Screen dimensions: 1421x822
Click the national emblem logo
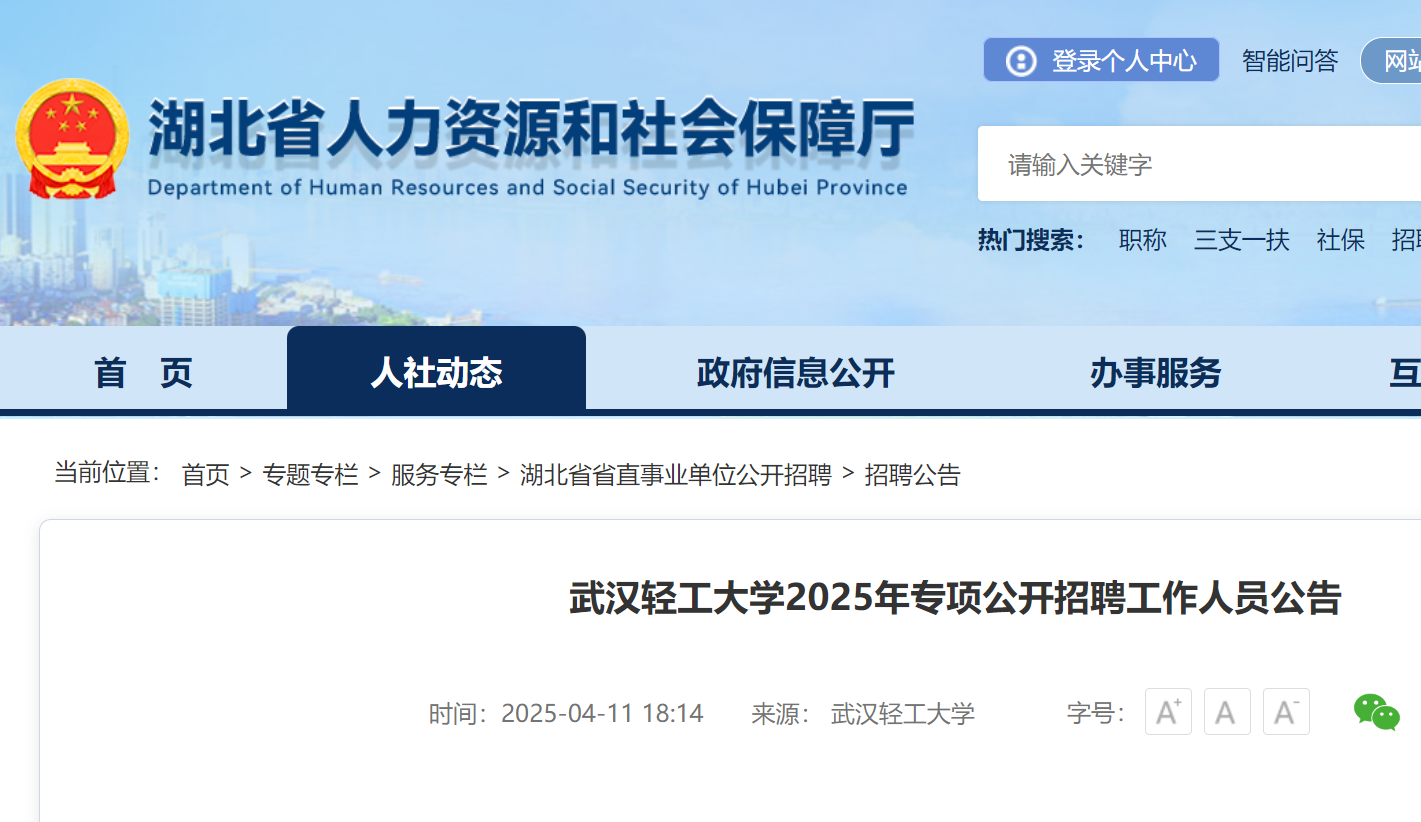click(72, 139)
